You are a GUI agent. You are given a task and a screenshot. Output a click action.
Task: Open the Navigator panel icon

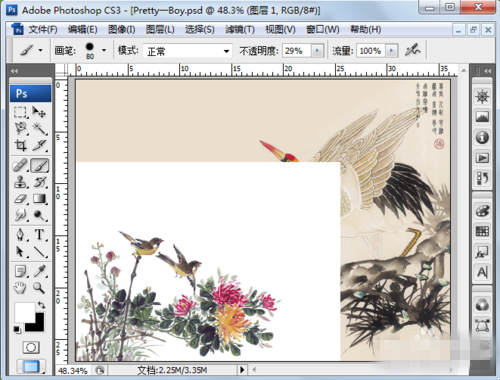coord(482,97)
